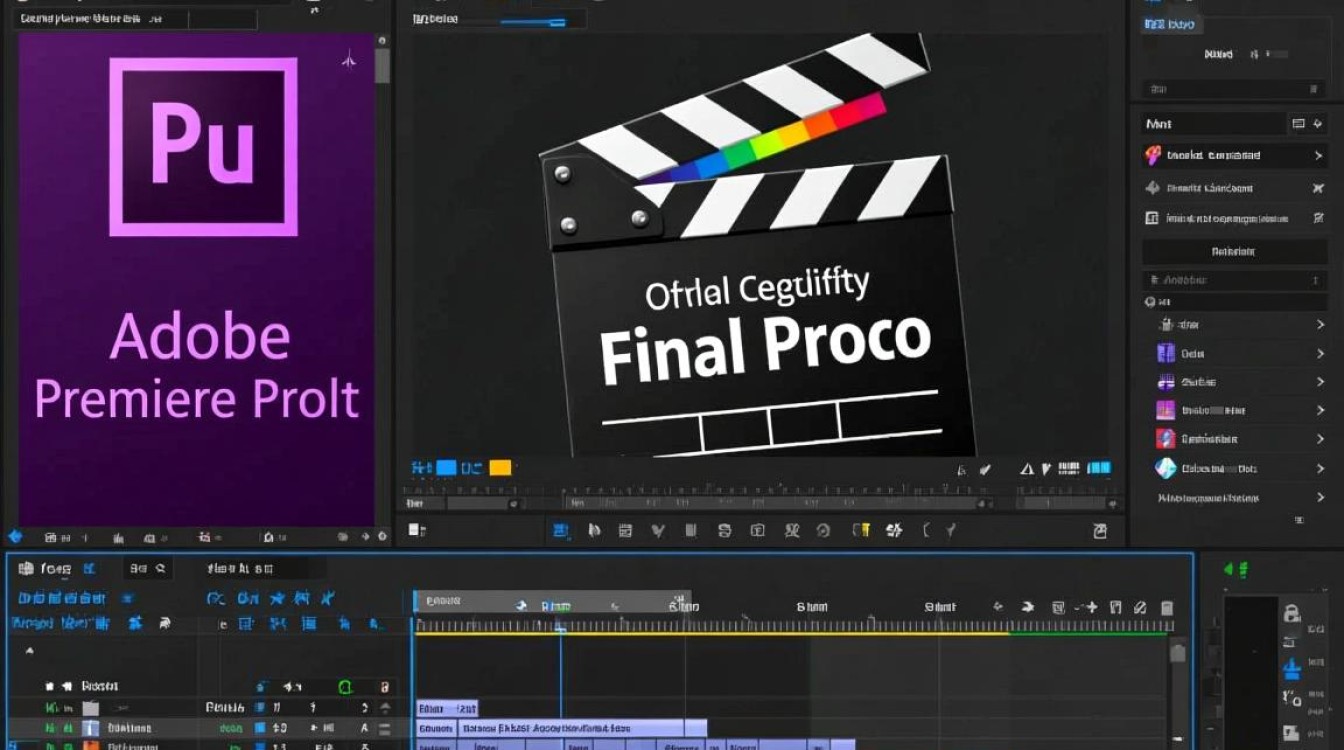
Task: Click the export frame icon at toolbar's right end
Action: pyautogui.click(x=1100, y=531)
